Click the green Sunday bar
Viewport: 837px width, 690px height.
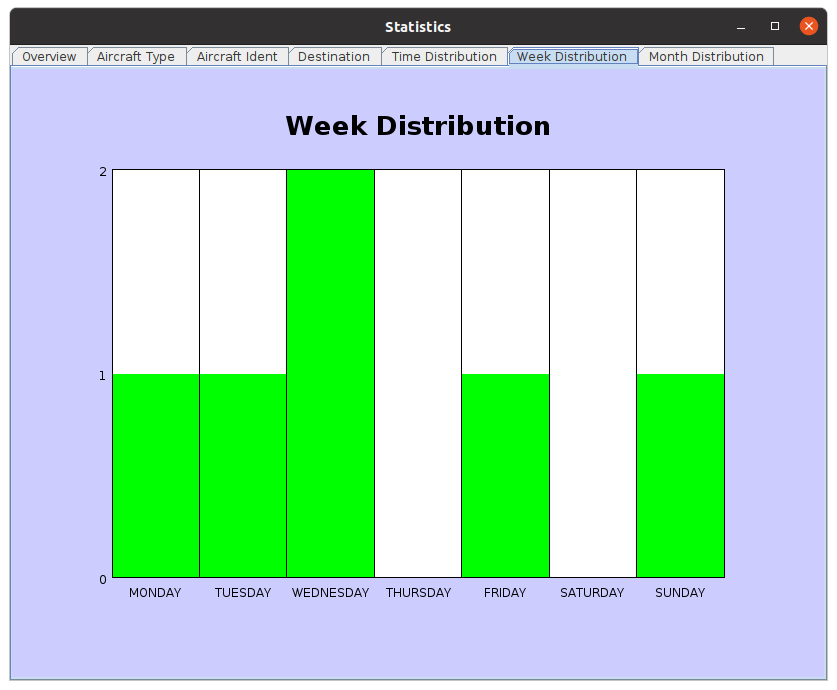pyautogui.click(x=680, y=475)
